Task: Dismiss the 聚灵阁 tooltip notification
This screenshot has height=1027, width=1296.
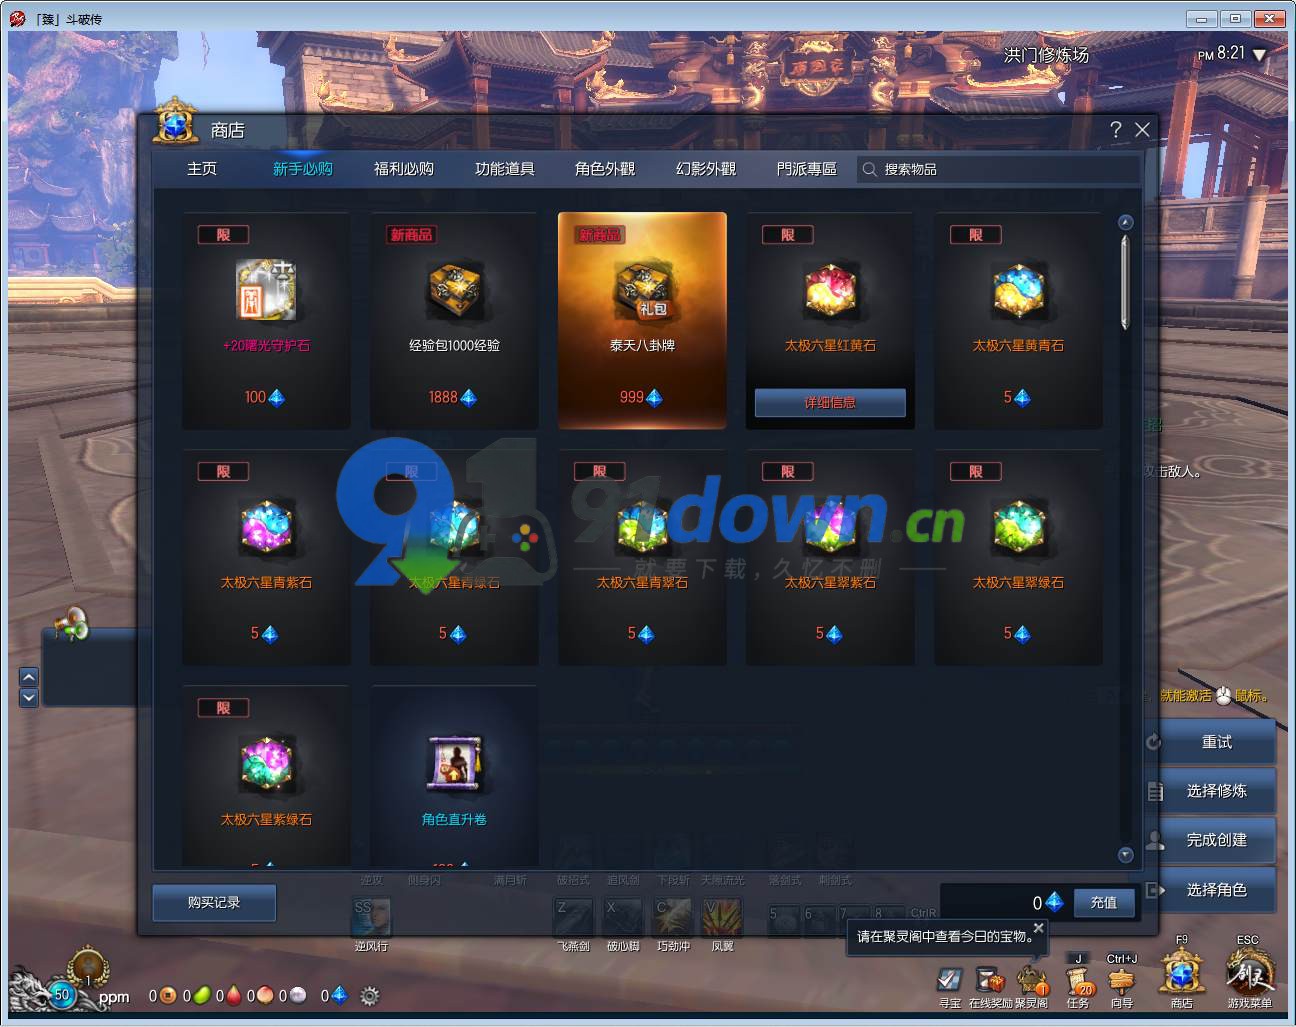Action: point(1038,928)
